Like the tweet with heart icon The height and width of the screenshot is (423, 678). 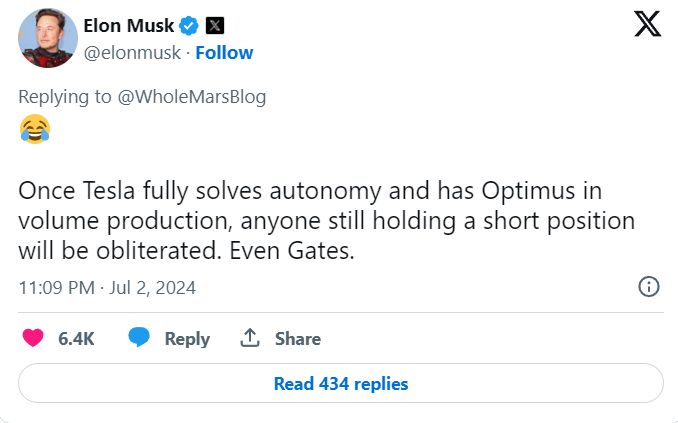click(33, 339)
